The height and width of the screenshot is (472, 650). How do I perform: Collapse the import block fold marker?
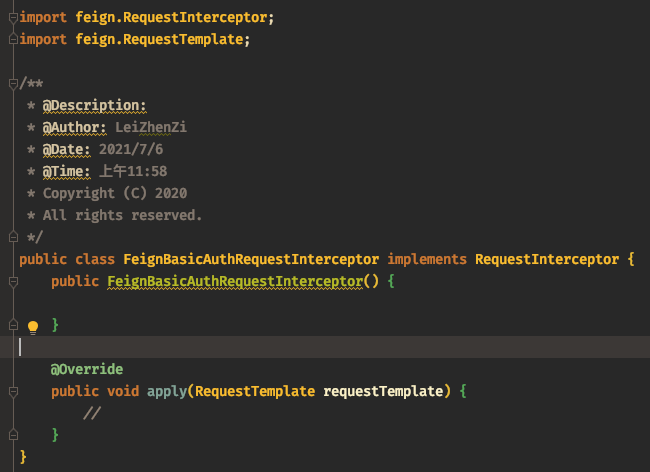[x=13, y=17]
